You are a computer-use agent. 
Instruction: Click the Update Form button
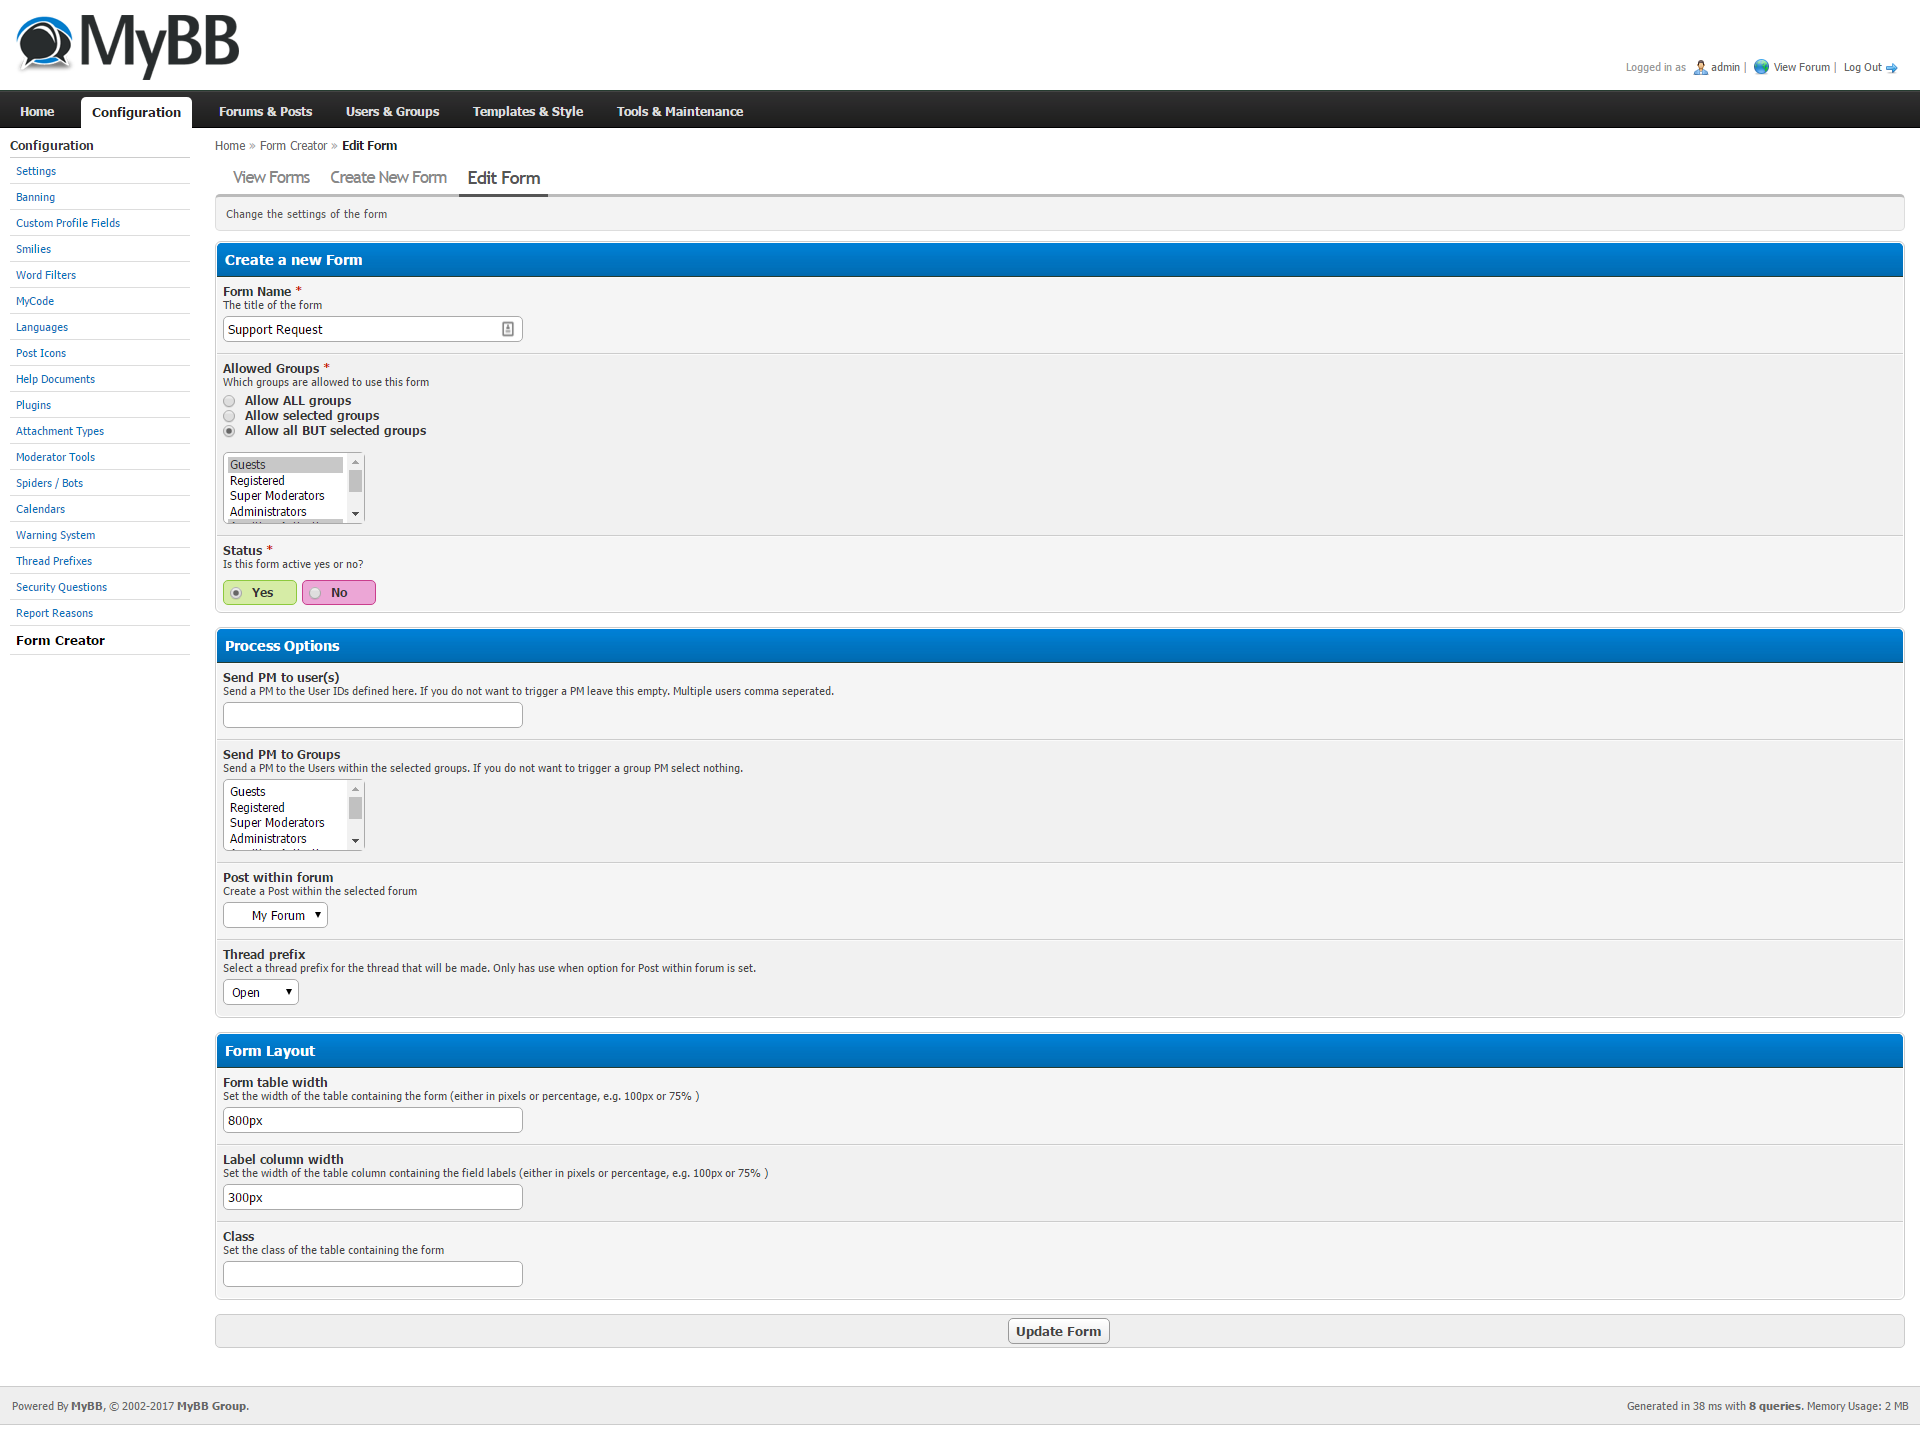[1058, 1331]
